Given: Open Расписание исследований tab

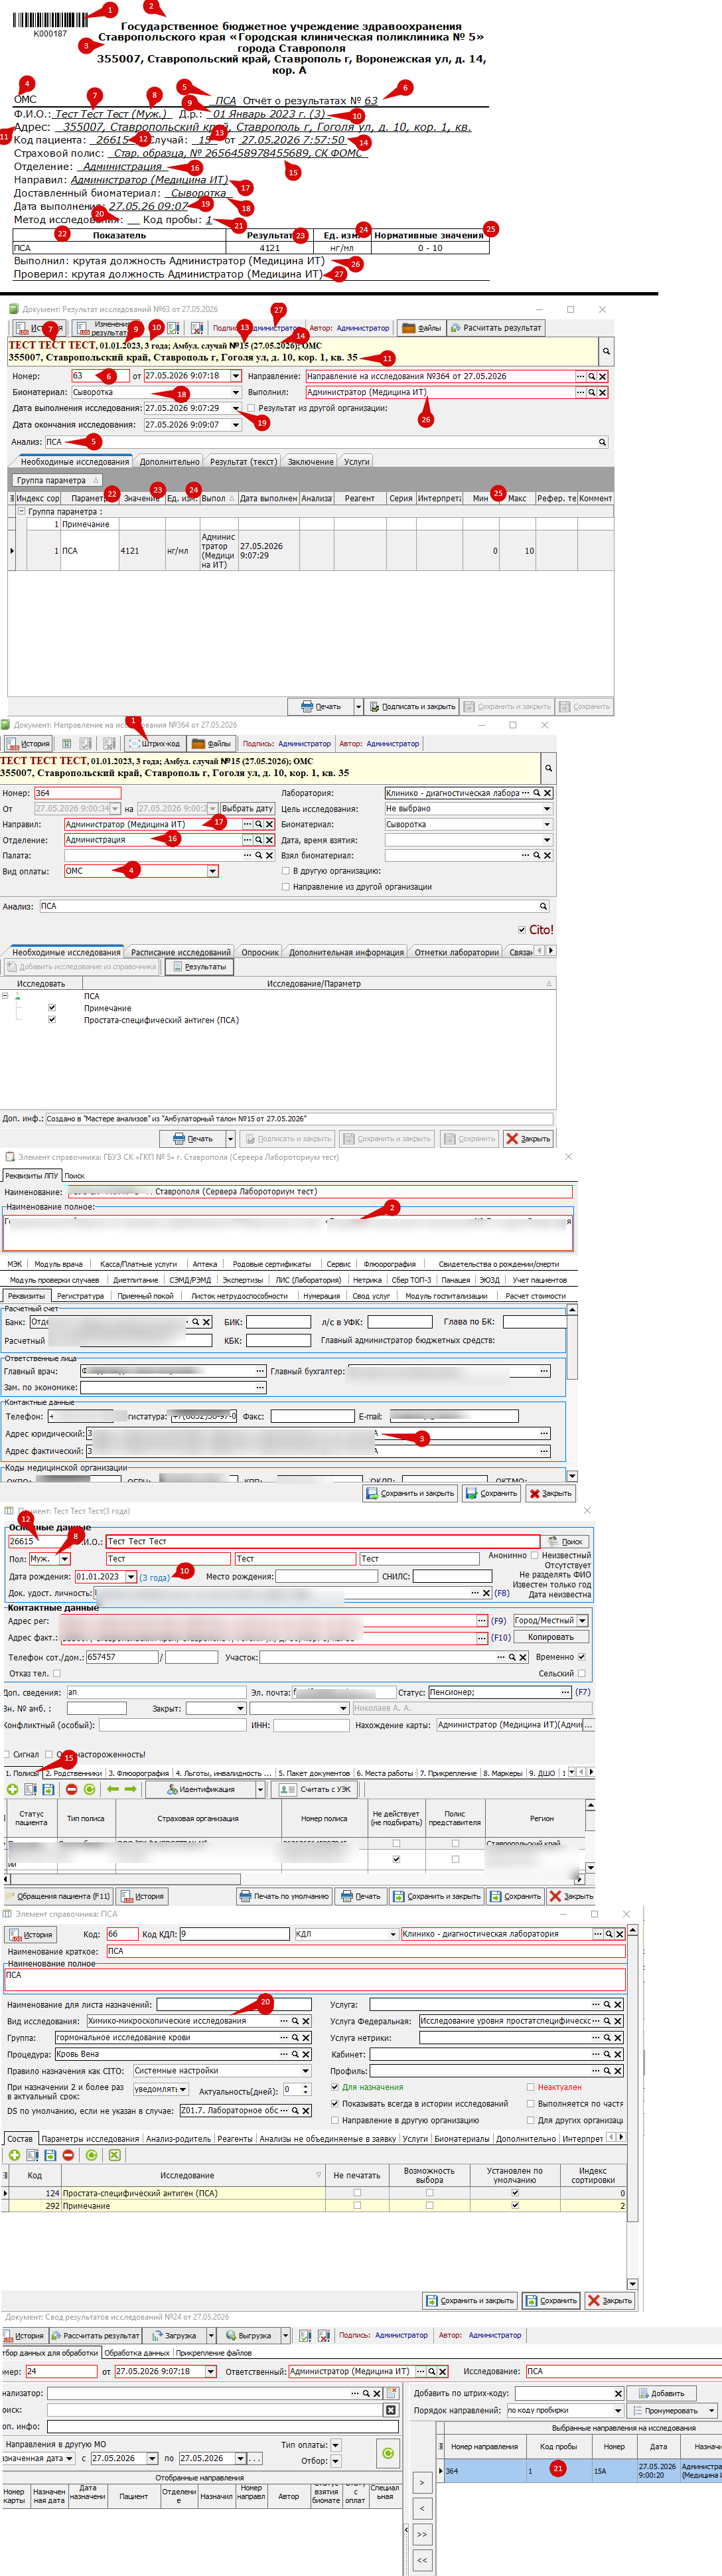Looking at the screenshot, I should 181,953.
